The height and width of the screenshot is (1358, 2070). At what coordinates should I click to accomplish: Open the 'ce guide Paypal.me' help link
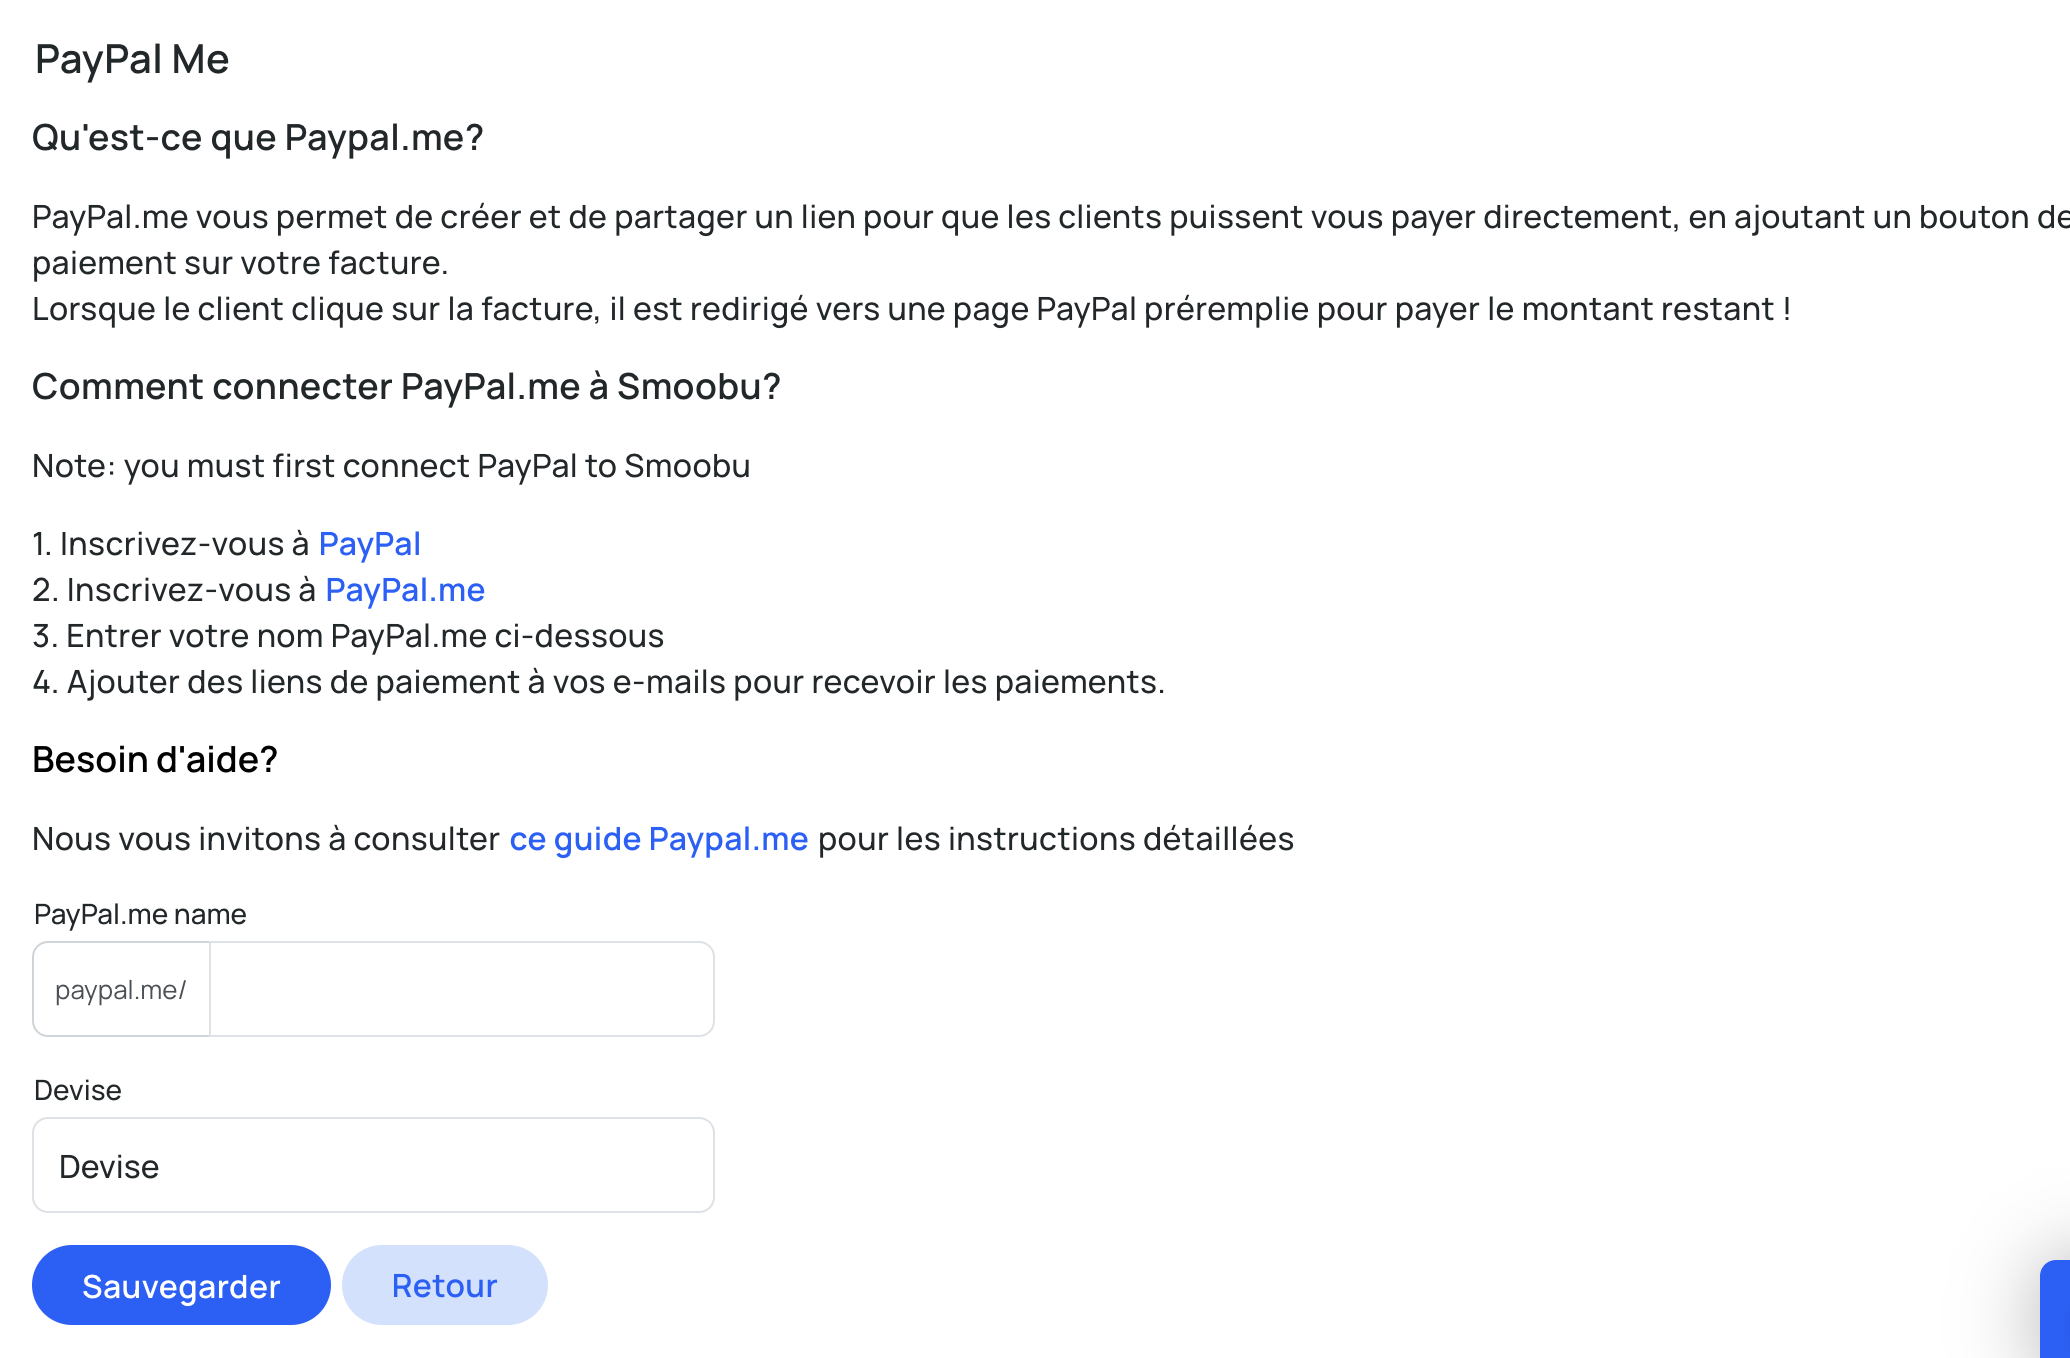point(658,839)
